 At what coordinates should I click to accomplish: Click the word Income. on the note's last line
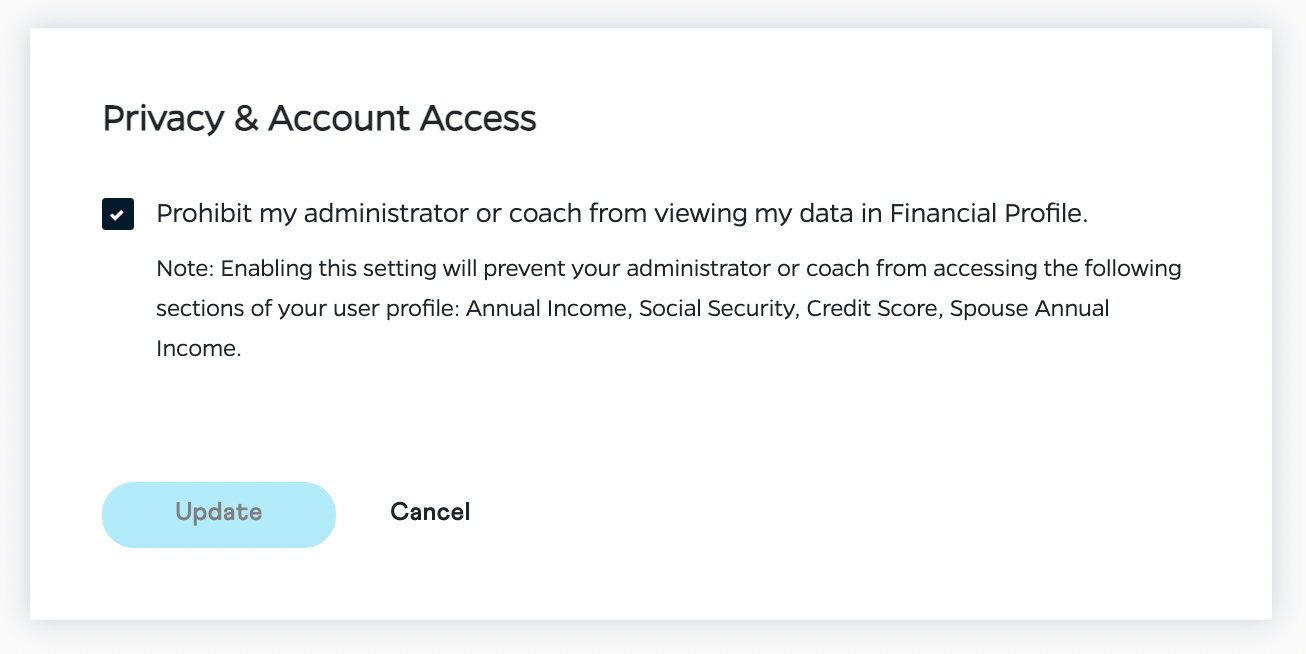[199, 349]
